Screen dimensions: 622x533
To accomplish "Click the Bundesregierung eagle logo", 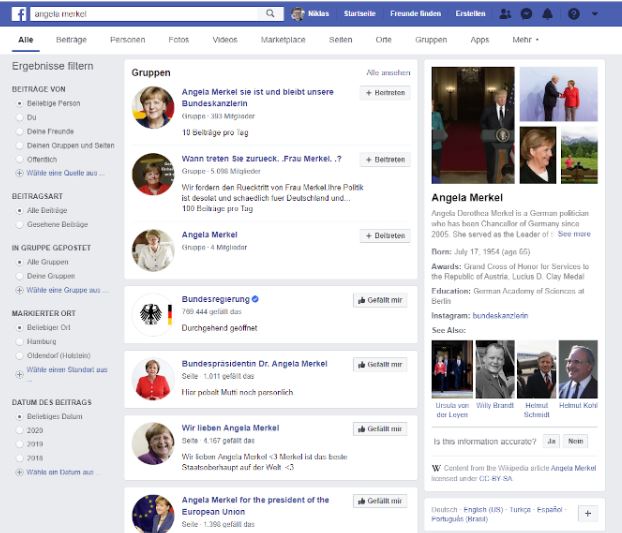I will tap(153, 314).
